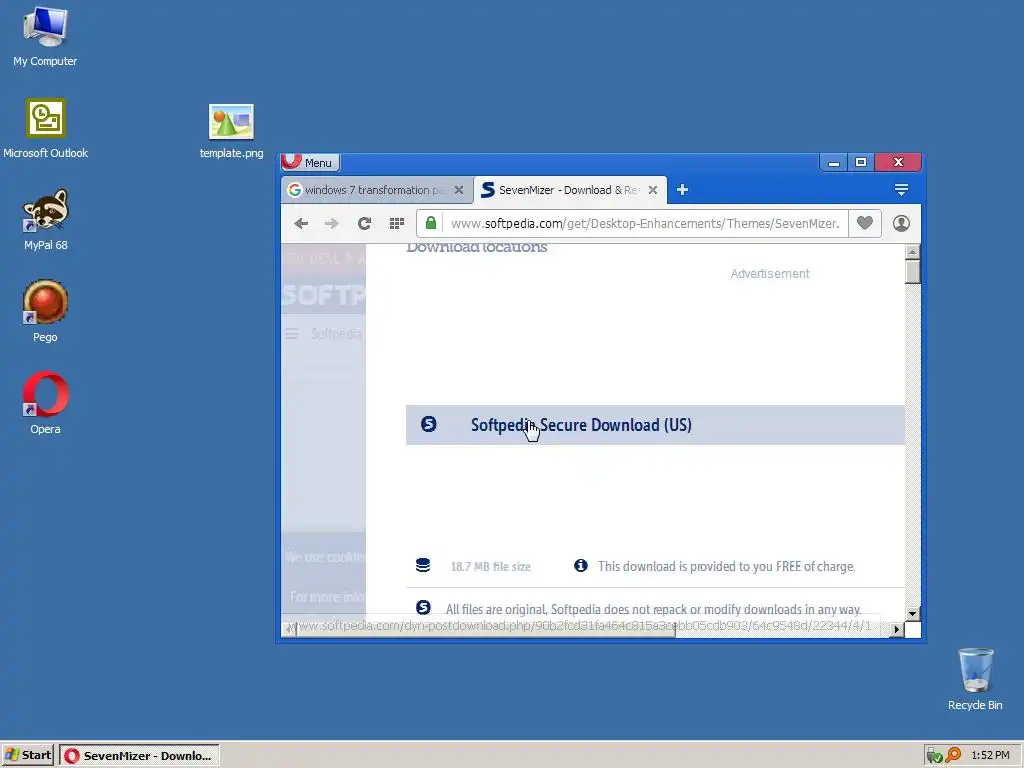Click the Download locations heading
1024x768 pixels.
[x=477, y=248]
